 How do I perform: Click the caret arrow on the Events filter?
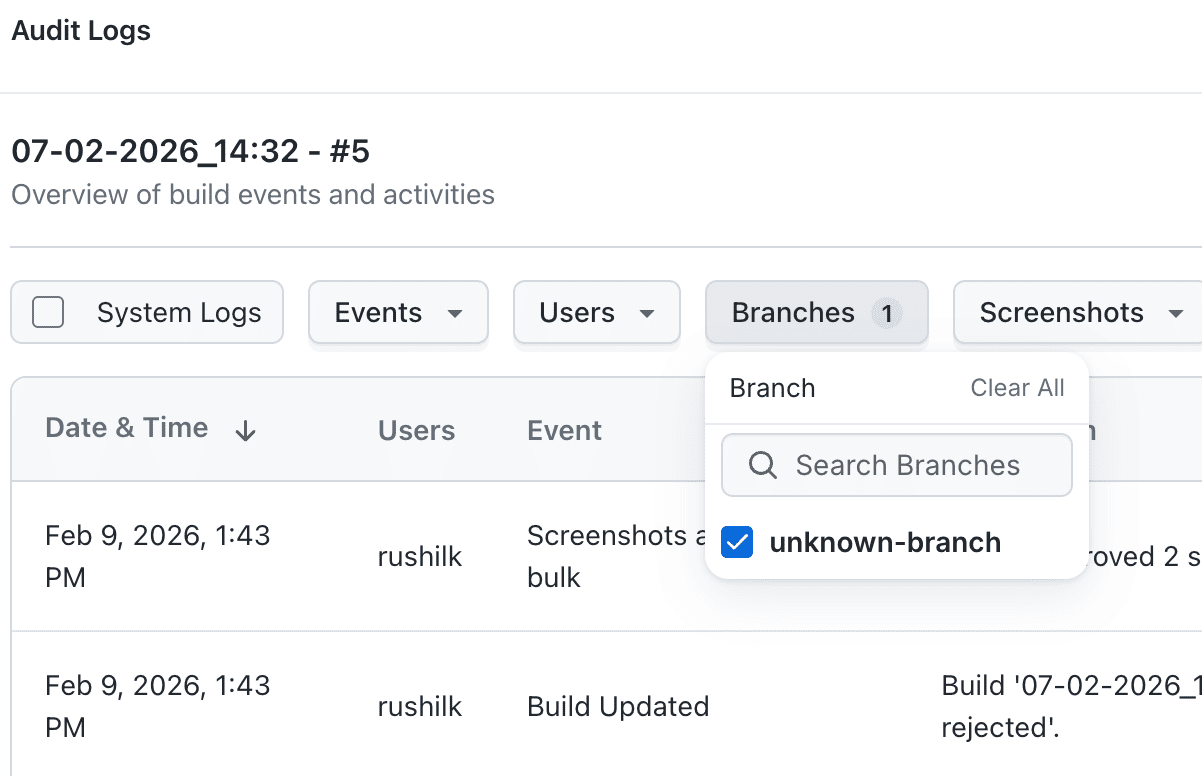coord(455,314)
